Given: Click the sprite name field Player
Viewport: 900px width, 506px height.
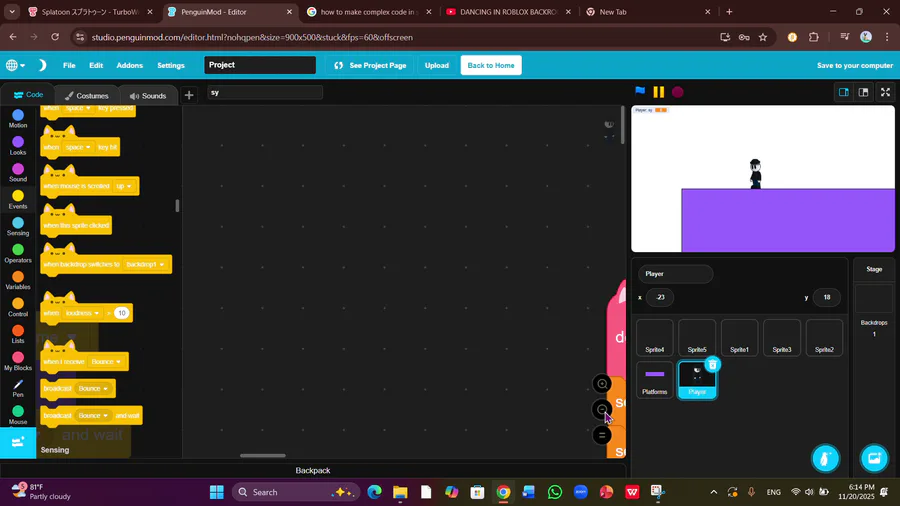Looking at the screenshot, I should pyautogui.click(x=676, y=274).
